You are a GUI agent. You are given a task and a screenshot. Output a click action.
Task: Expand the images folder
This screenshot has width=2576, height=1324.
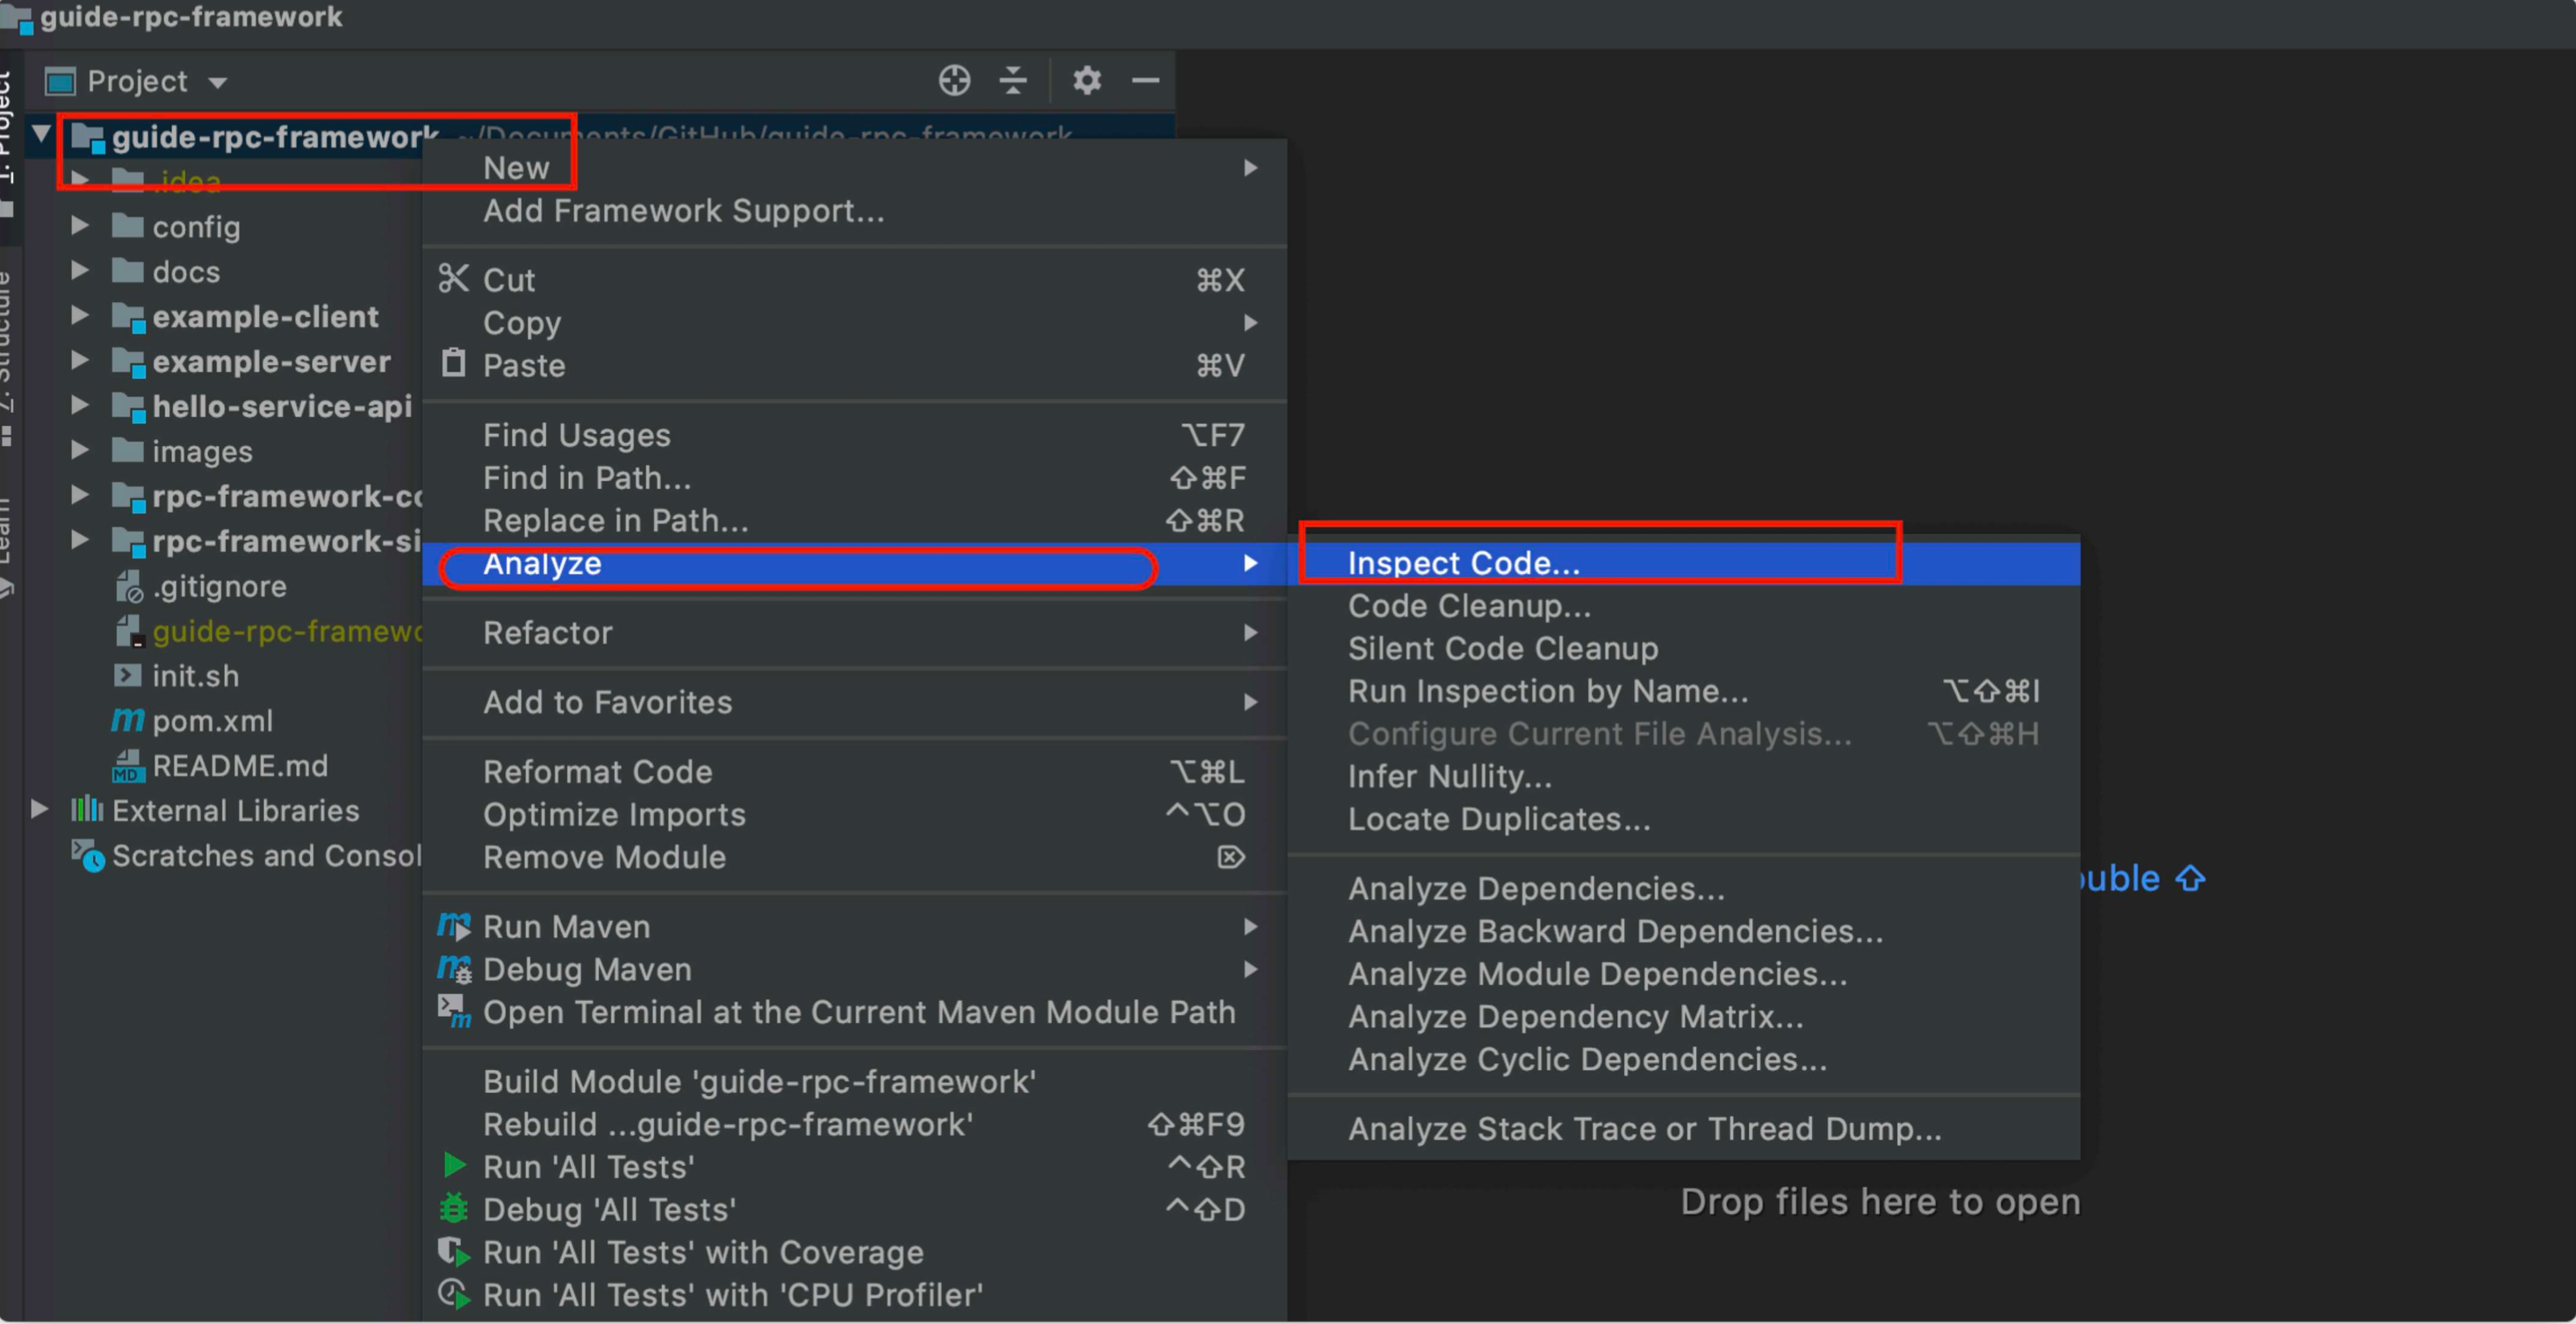tap(80, 450)
